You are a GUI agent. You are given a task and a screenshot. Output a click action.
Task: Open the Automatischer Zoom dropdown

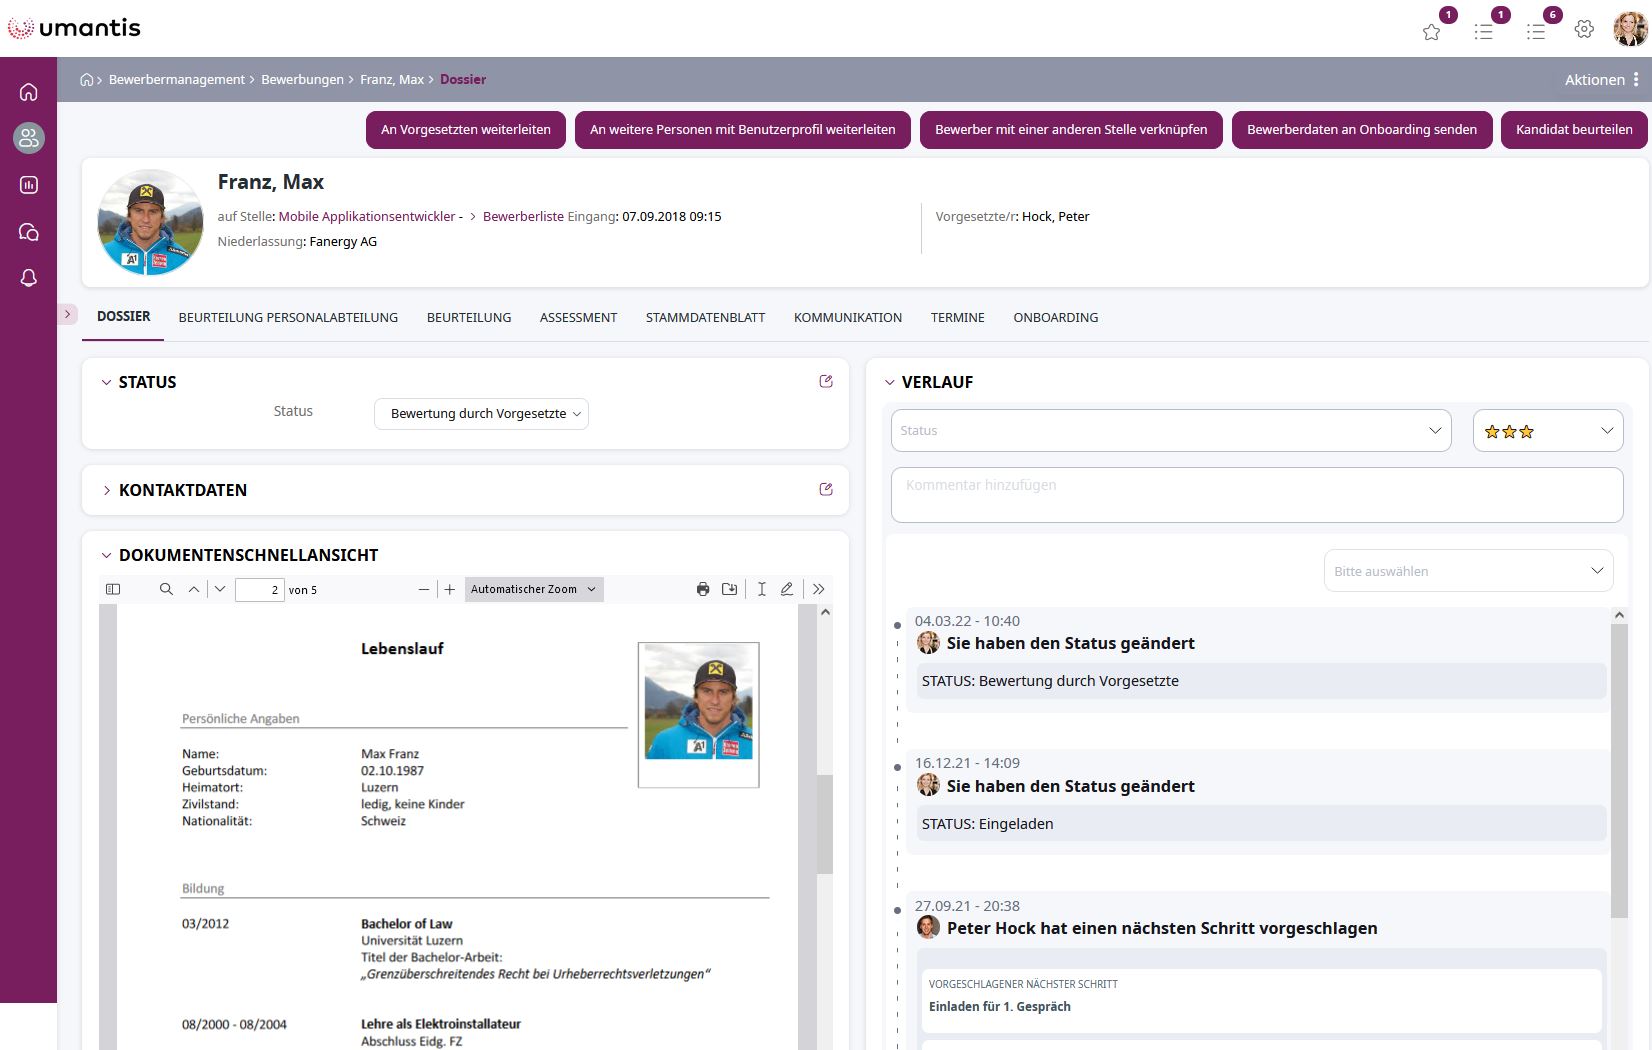[533, 589]
